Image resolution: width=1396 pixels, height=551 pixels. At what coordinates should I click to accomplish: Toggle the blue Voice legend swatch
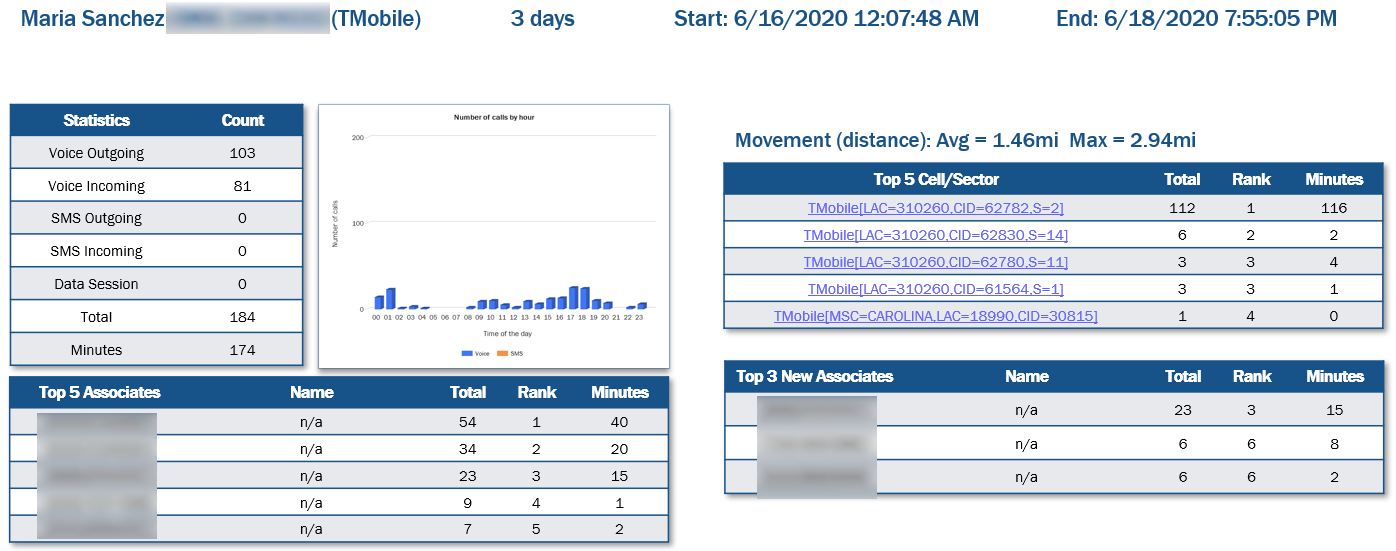tap(468, 353)
